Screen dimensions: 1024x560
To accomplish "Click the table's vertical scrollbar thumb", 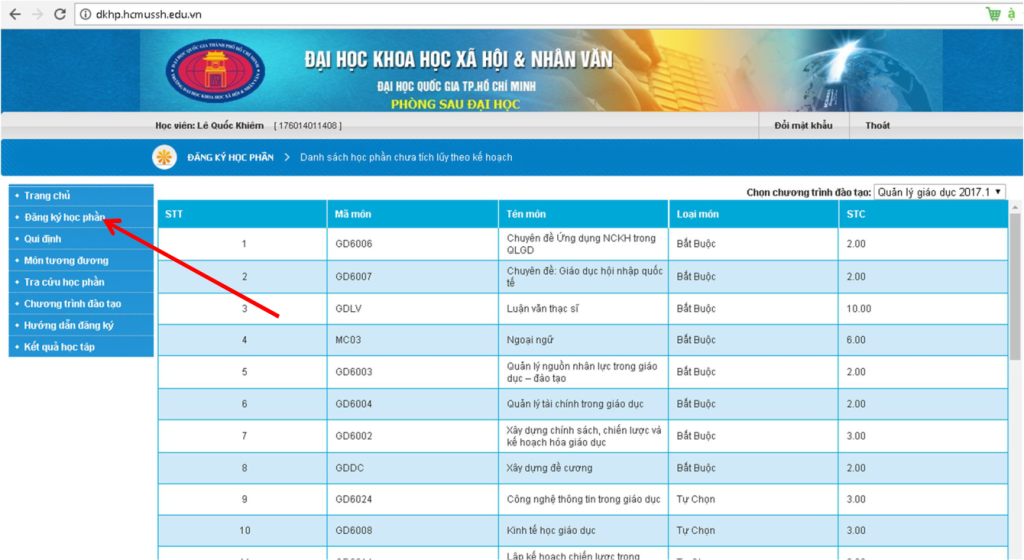I will tap(1015, 286).
